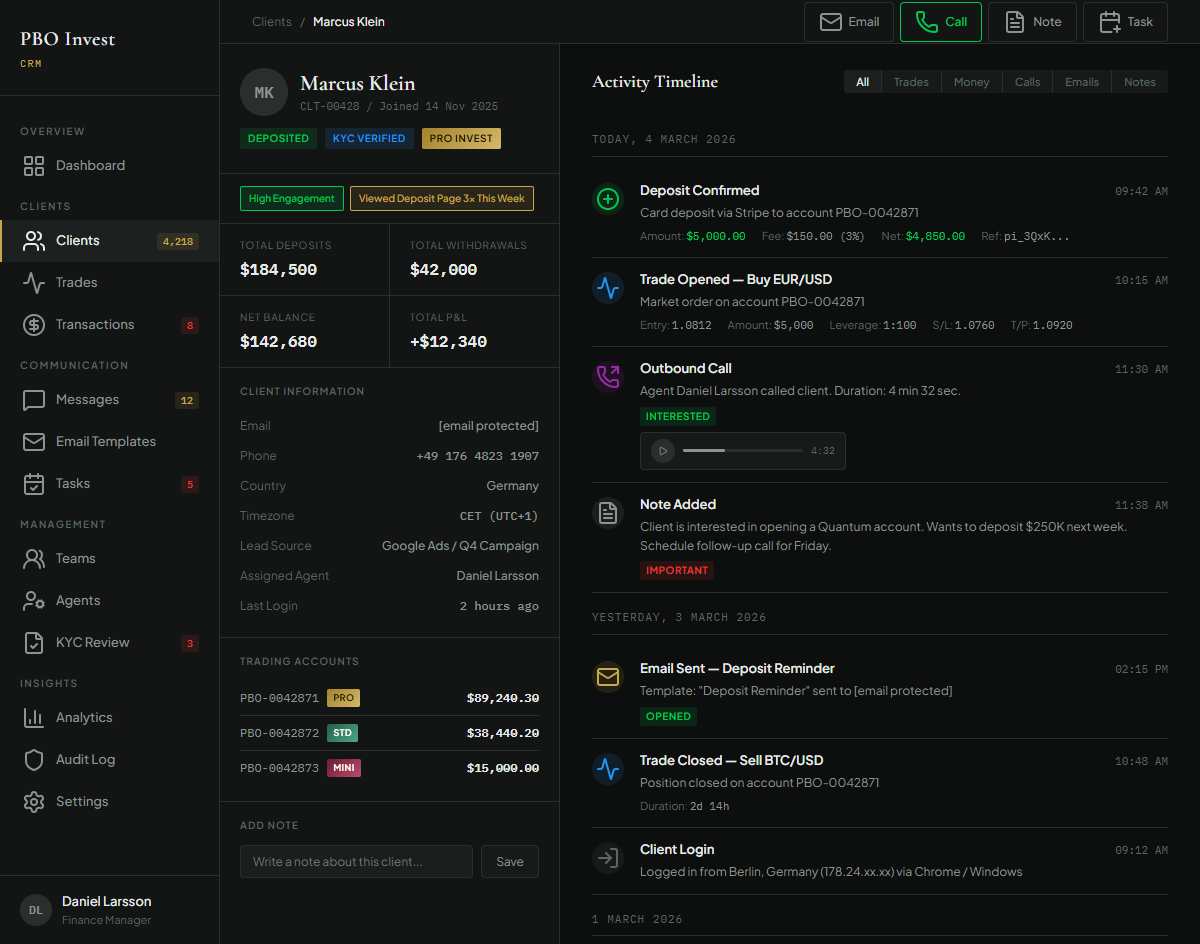
Task: Click the Deposit Confirmed plus-circle icon
Action: click(x=608, y=199)
